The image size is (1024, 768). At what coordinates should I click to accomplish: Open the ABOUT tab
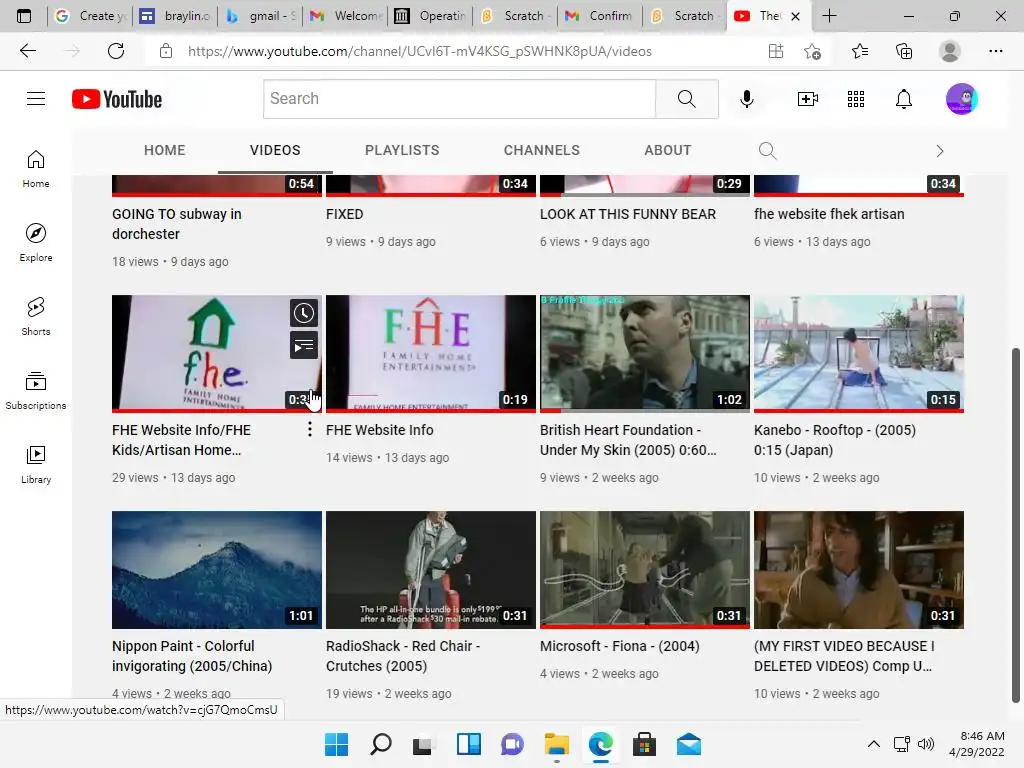(x=667, y=150)
